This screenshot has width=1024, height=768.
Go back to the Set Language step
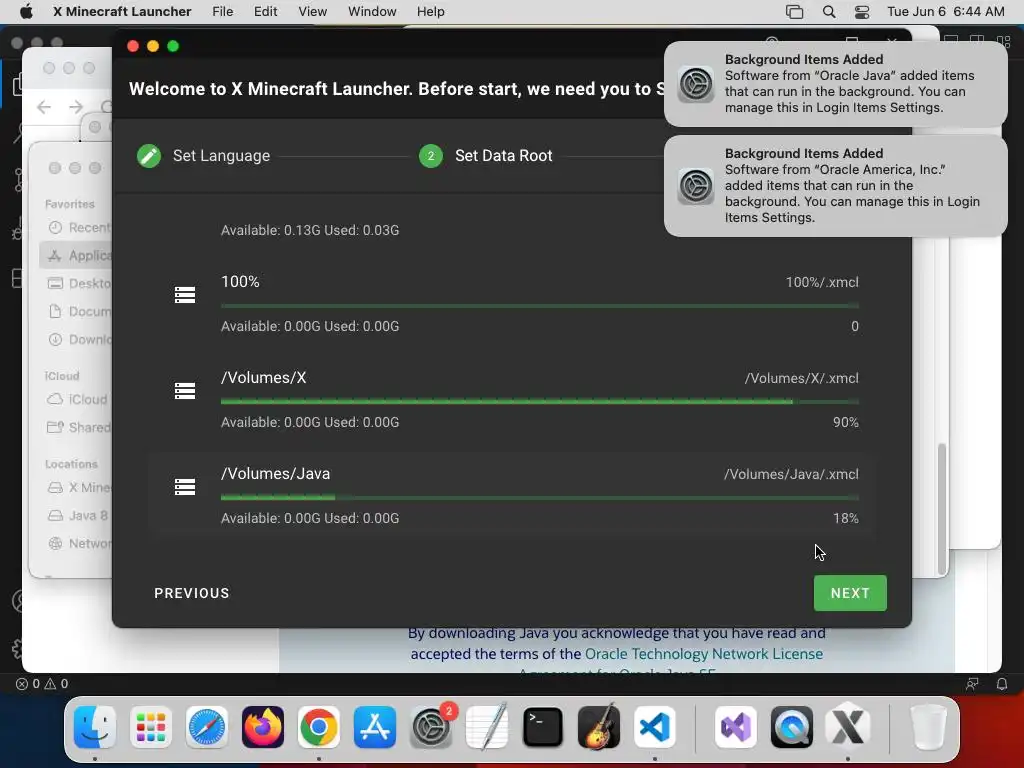[x=204, y=155]
